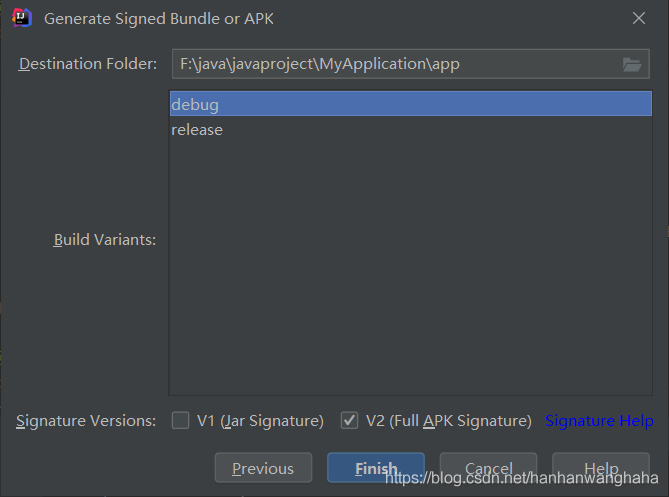
Task: Click the "V1 (Jar Signature)" label text
Action: 260,421
